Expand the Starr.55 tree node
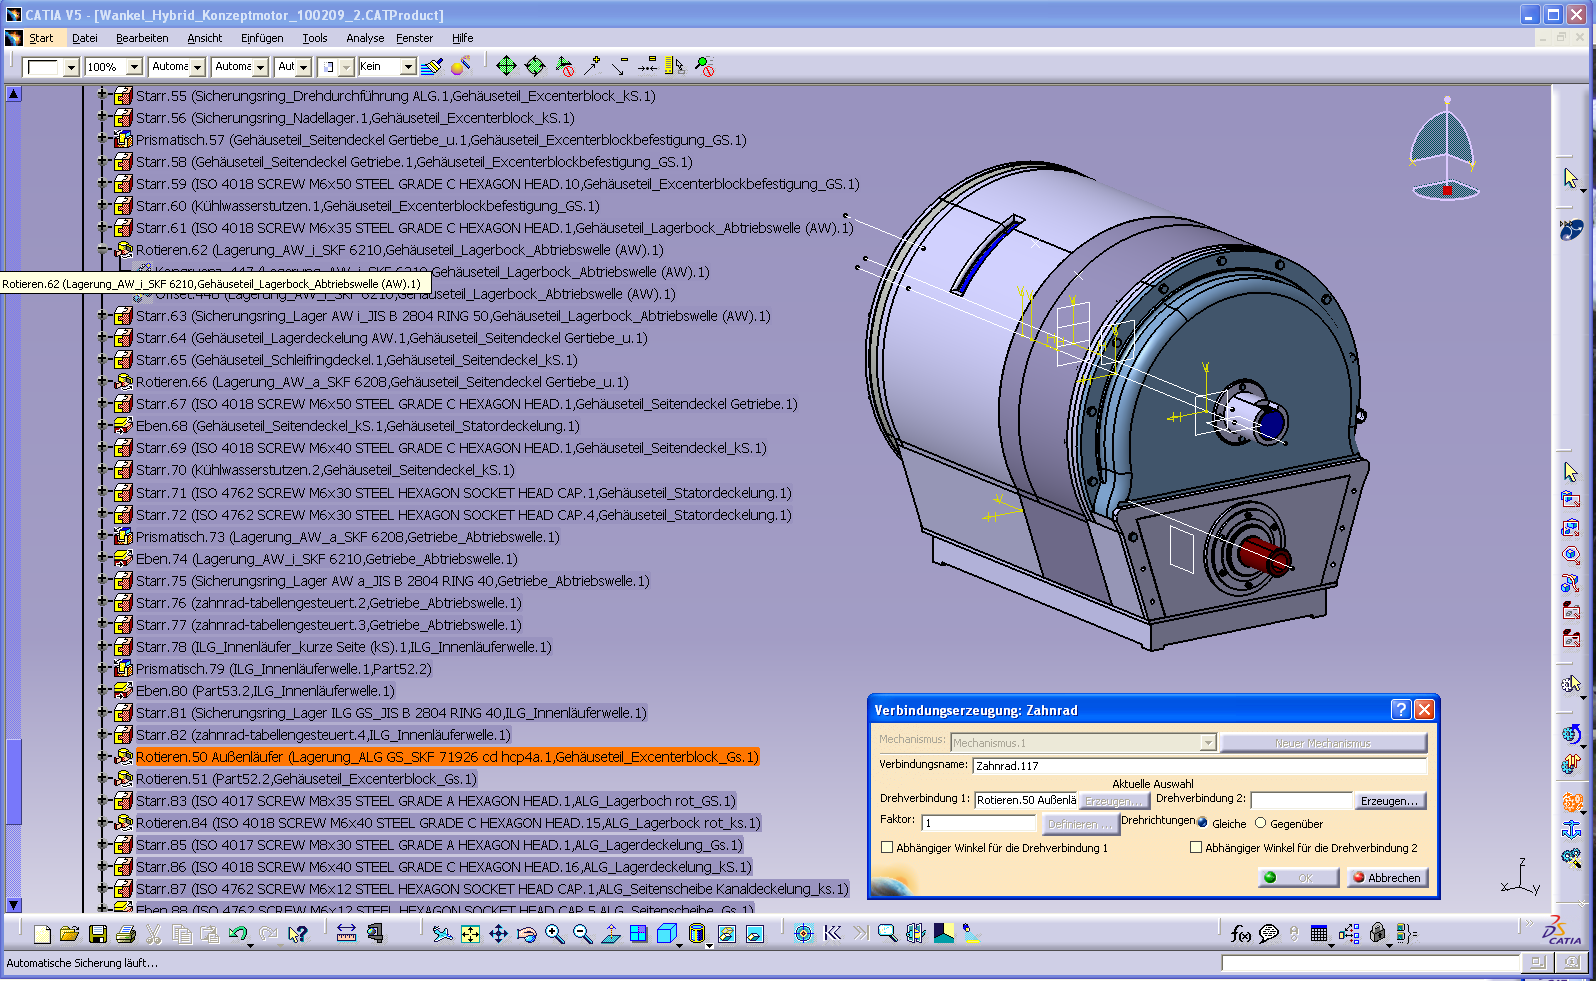Image resolution: width=1596 pixels, height=981 pixels. click(102, 96)
